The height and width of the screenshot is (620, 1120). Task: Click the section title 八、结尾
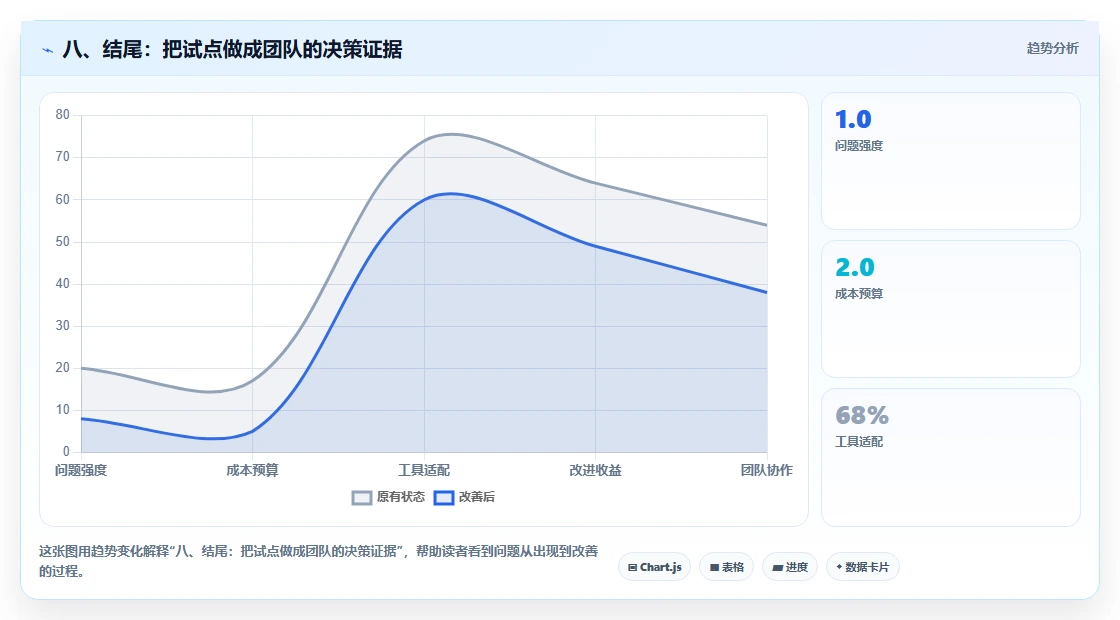point(232,49)
